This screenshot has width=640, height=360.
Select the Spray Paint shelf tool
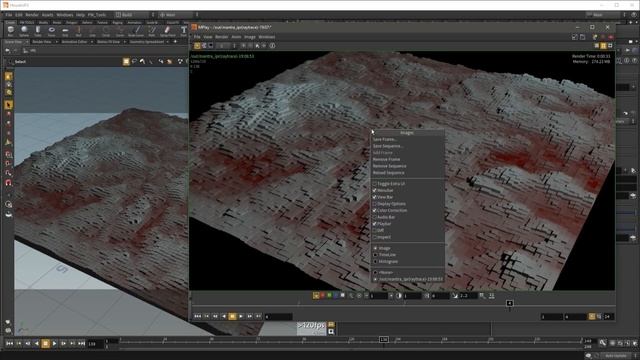pos(167,30)
